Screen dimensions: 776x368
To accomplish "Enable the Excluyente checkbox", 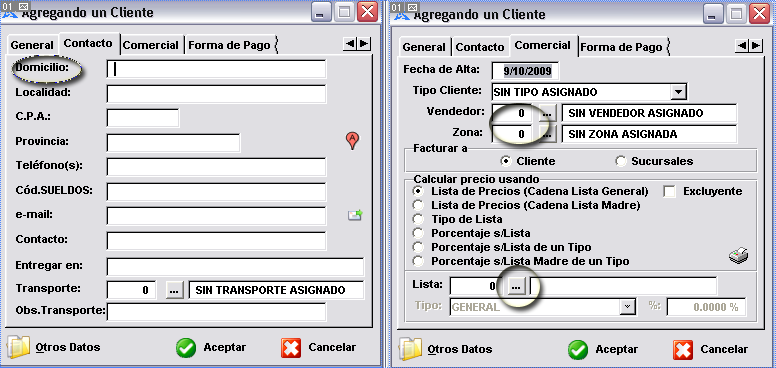I will (669, 191).
